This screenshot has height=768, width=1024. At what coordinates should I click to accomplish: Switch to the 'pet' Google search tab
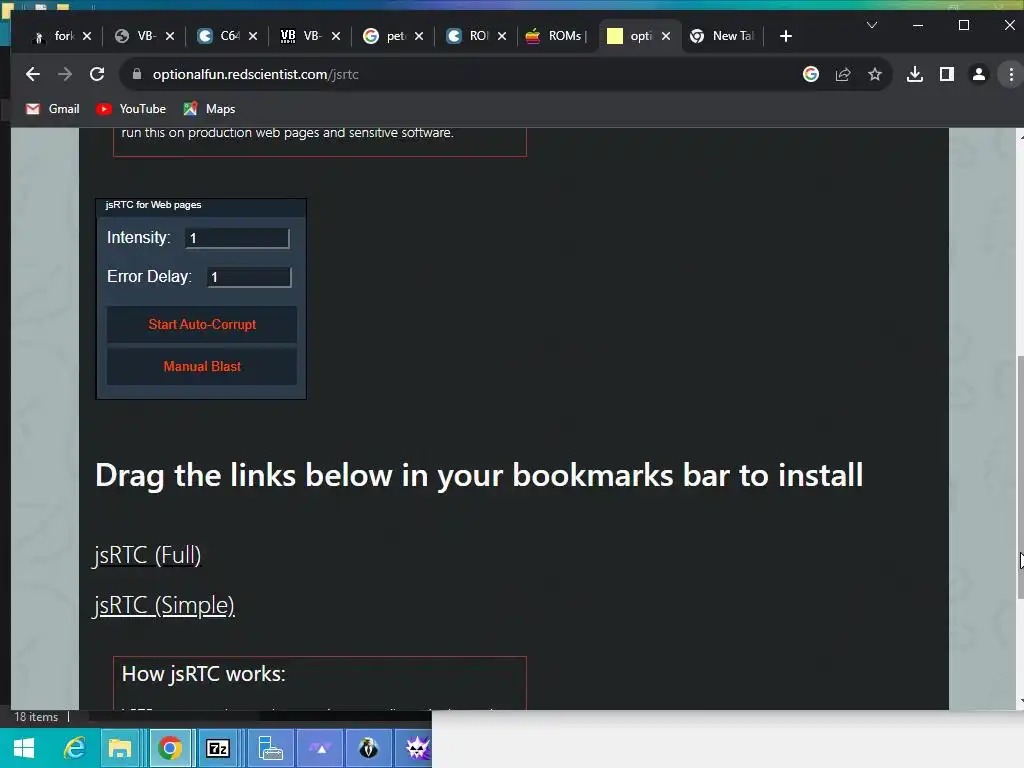[x=385, y=36]
